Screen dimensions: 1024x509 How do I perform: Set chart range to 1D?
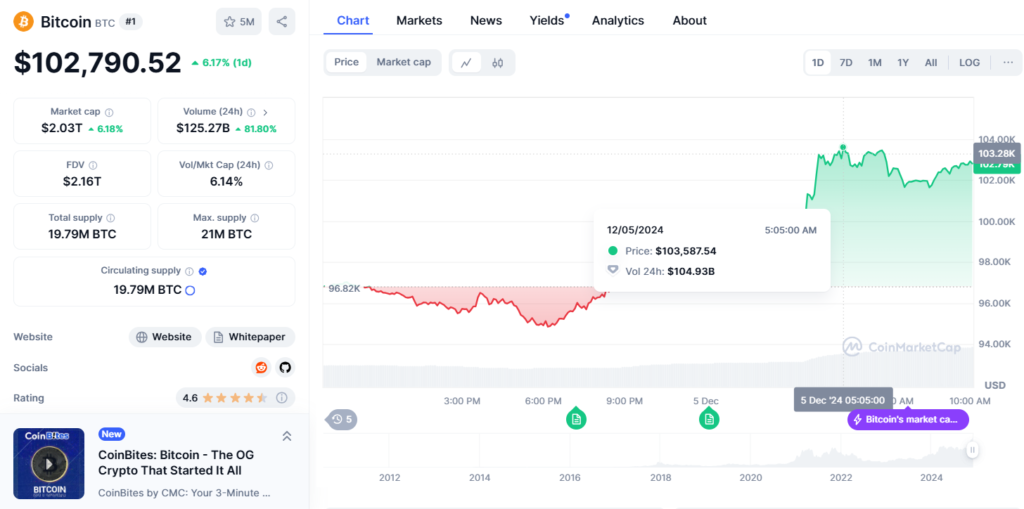(x=818, y=63)
